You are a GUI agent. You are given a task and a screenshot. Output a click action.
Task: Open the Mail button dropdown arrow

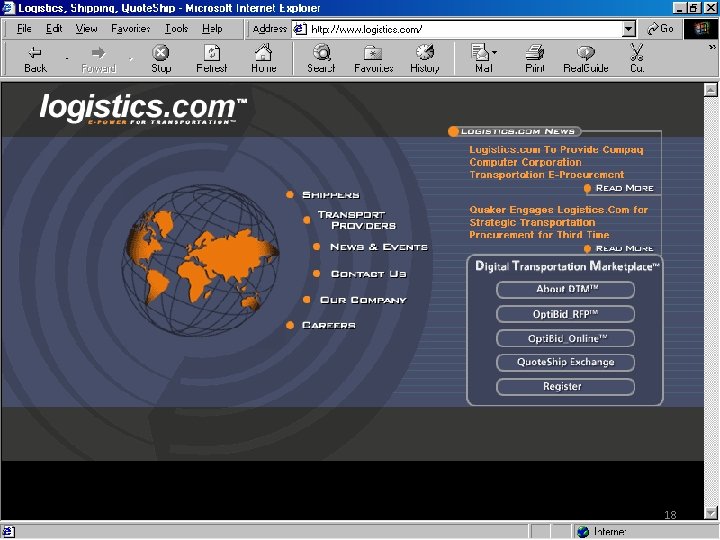coord(495,52)
